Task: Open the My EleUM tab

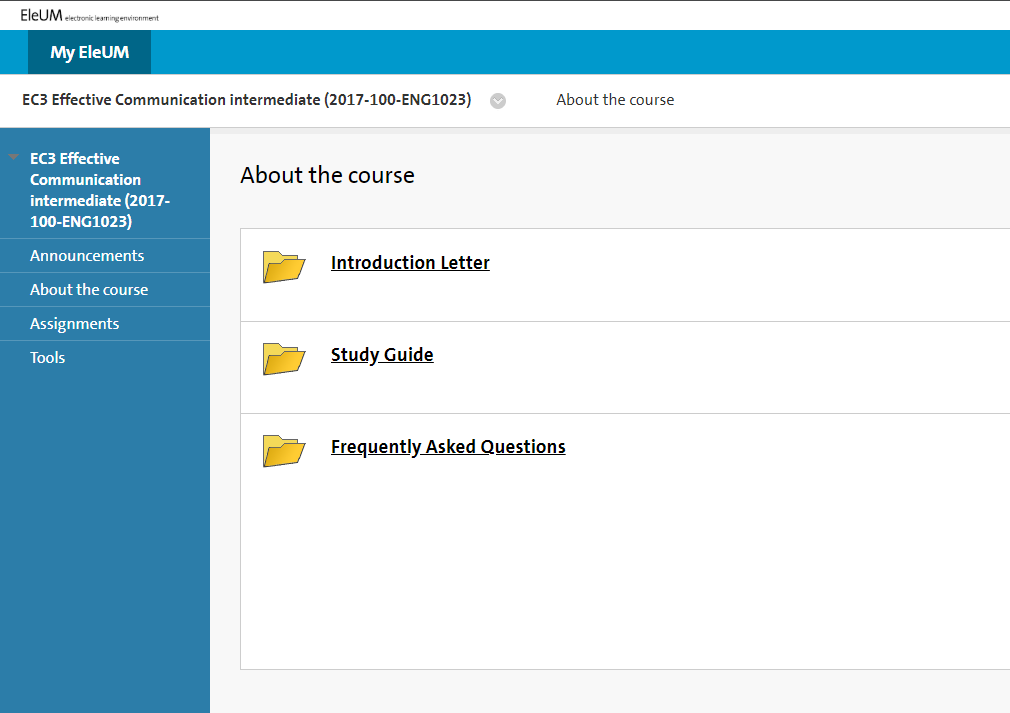Action: point(90,52)
